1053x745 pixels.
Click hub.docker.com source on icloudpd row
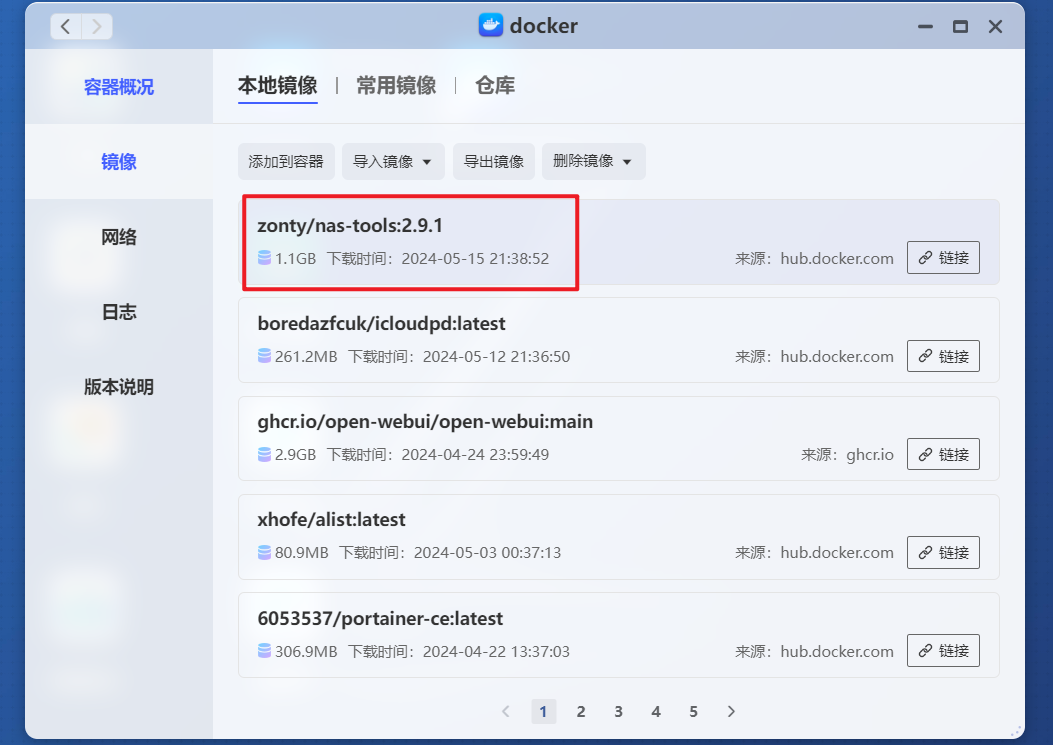(x=837, y=357)
